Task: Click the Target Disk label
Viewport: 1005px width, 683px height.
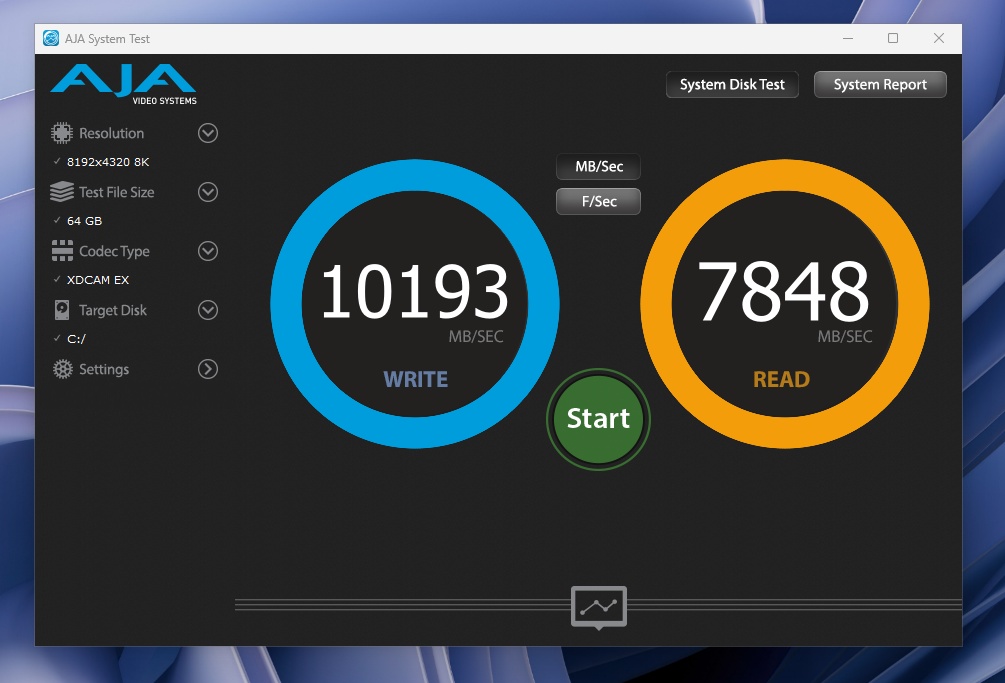Action: [x=113, y=310]
